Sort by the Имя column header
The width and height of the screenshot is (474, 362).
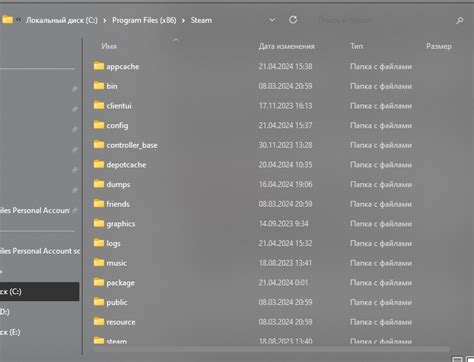pyautogui.click(x=109, y=46)
